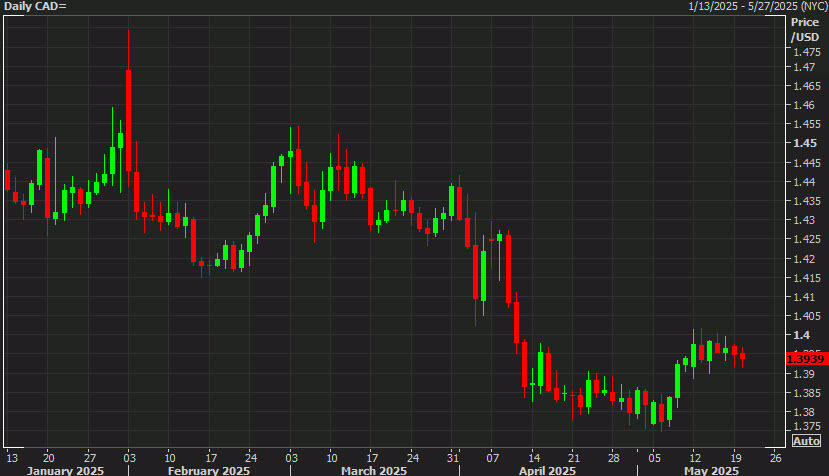The image size is (829, 476).
Task: Select the March 2025 month label
Action: click(374, 470)
